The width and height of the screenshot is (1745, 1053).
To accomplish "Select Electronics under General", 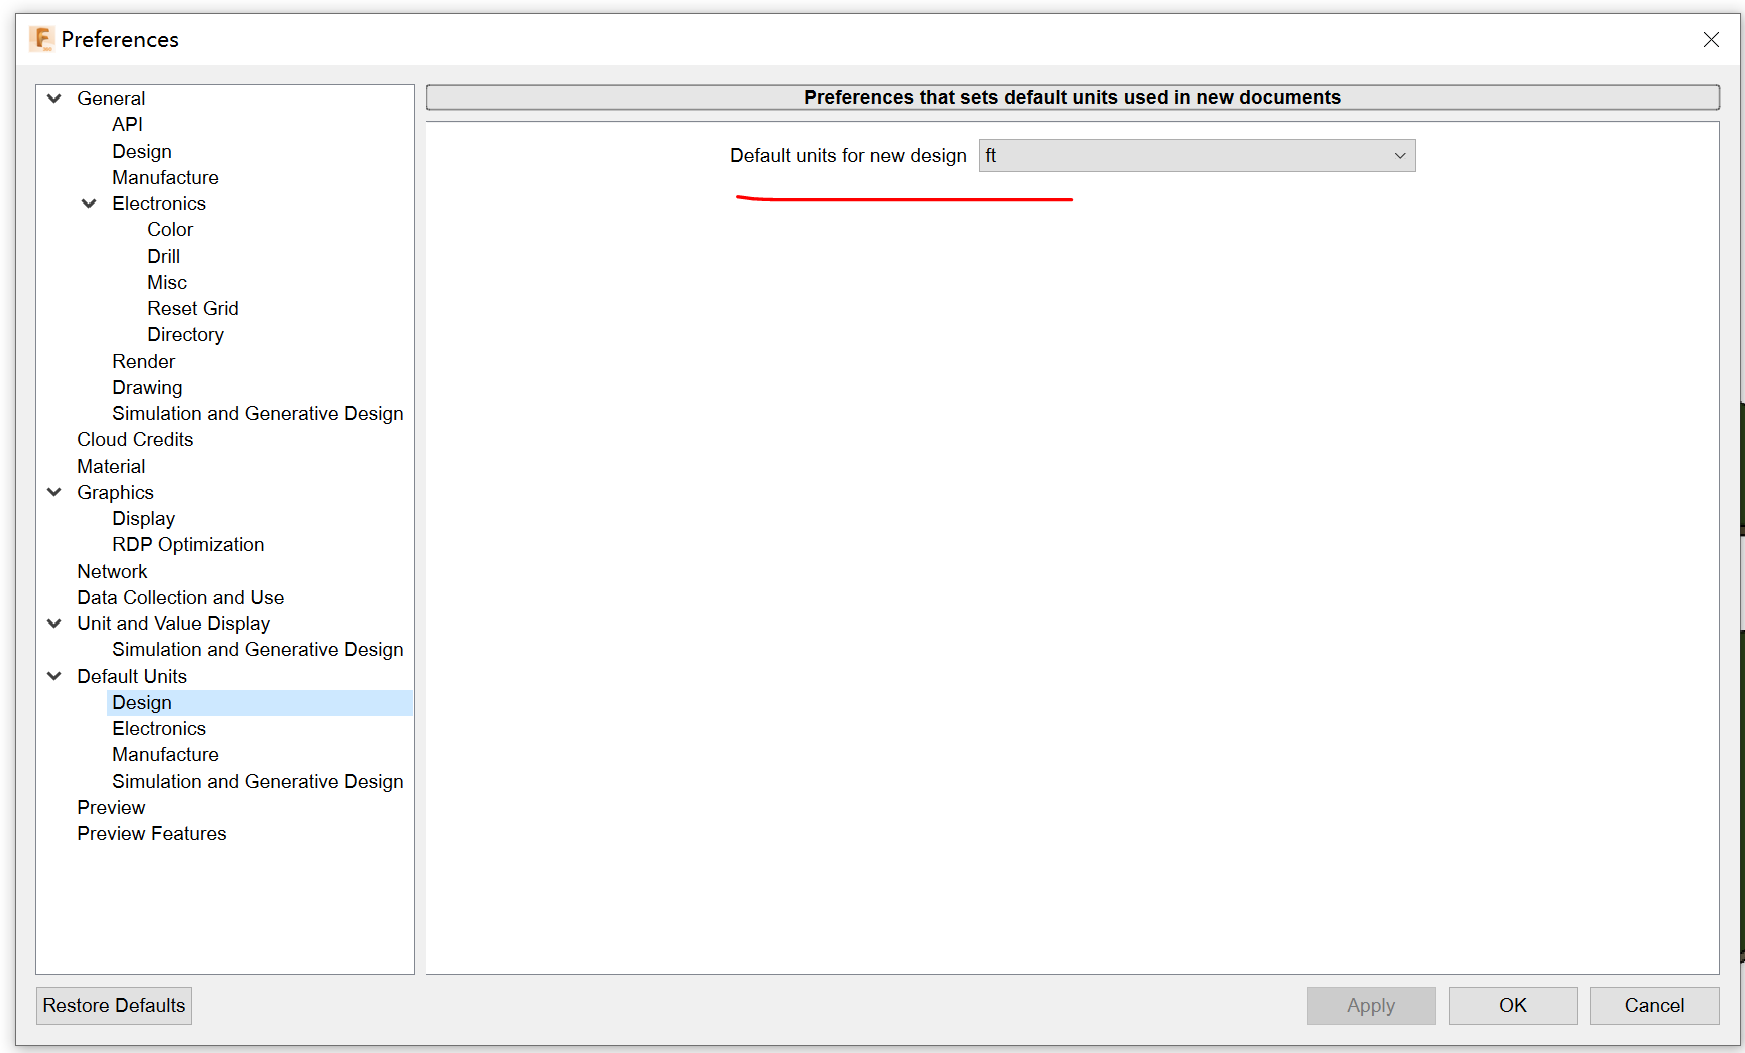I will (x=159, y=203).
